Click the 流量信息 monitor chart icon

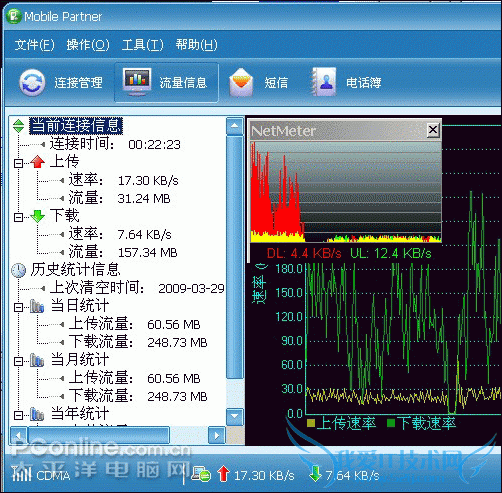pos(137,82)
